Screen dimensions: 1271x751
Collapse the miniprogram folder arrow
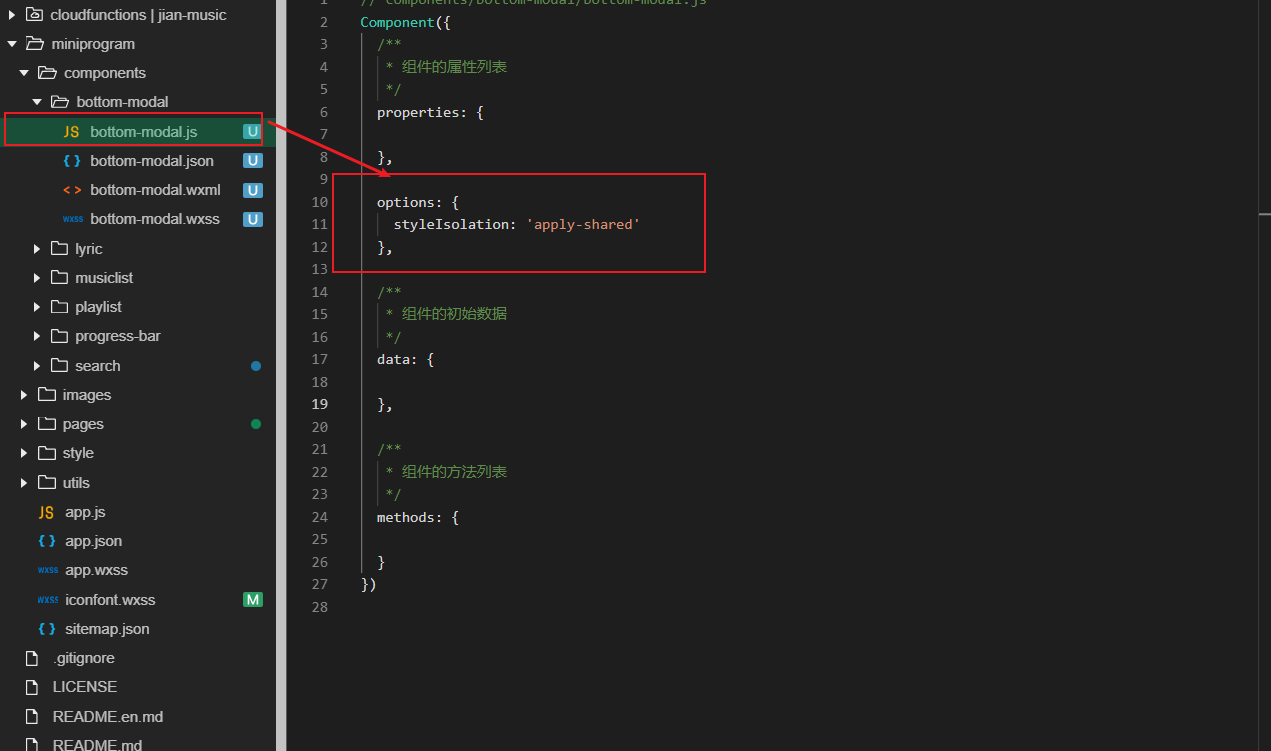[12, 44]
